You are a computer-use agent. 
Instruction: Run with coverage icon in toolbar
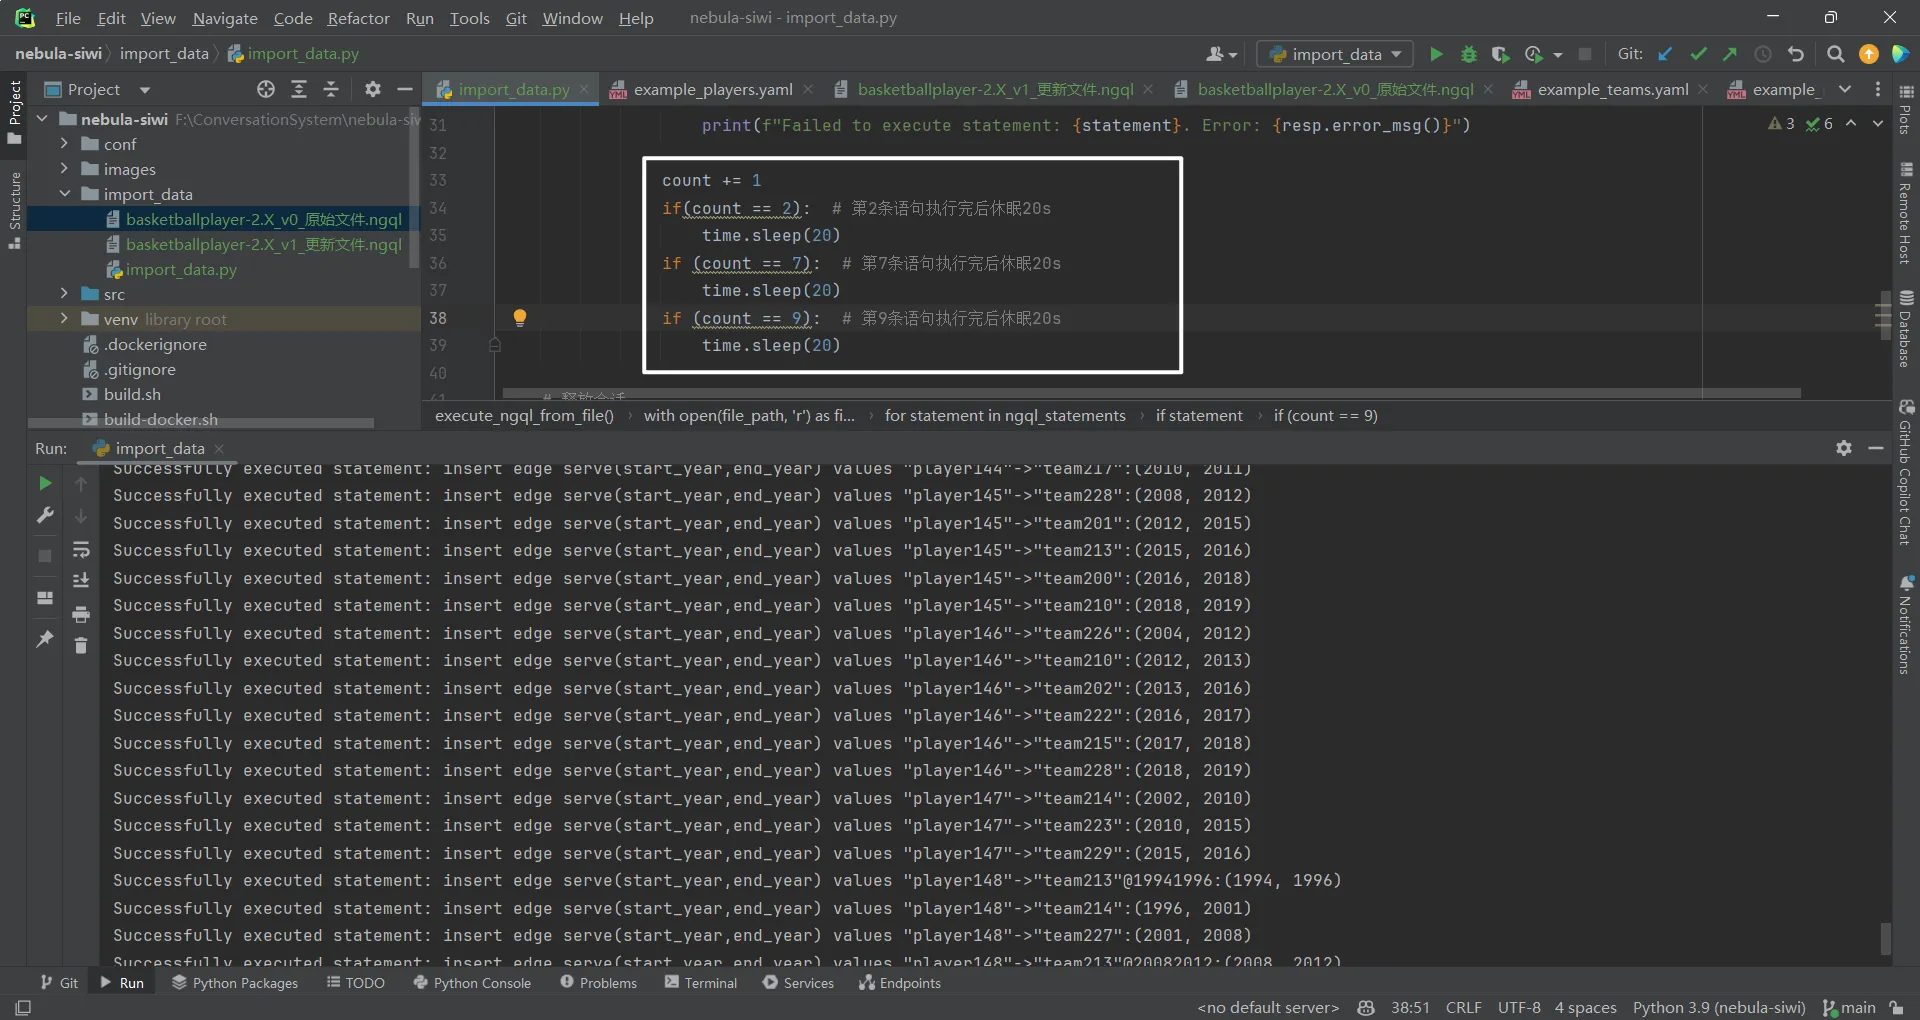click(x=1500, y=54)
